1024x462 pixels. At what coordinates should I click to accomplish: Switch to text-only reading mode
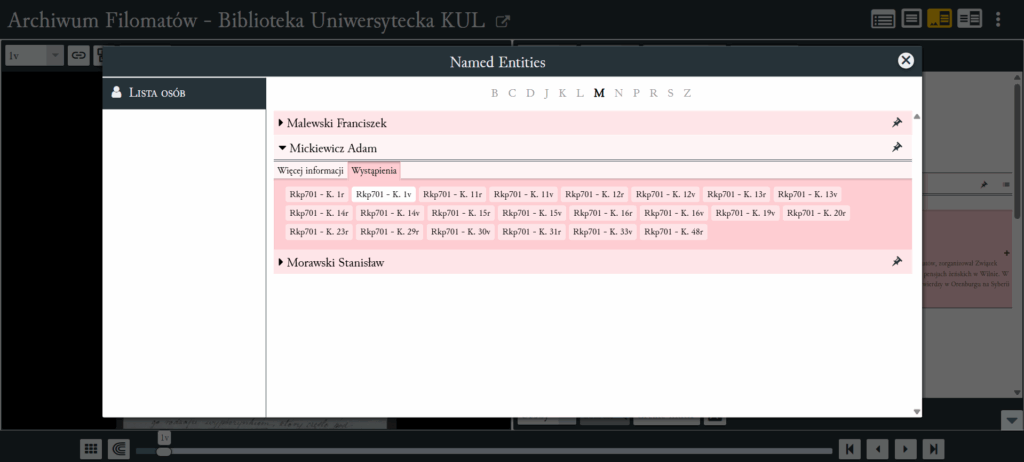point(911,18)
